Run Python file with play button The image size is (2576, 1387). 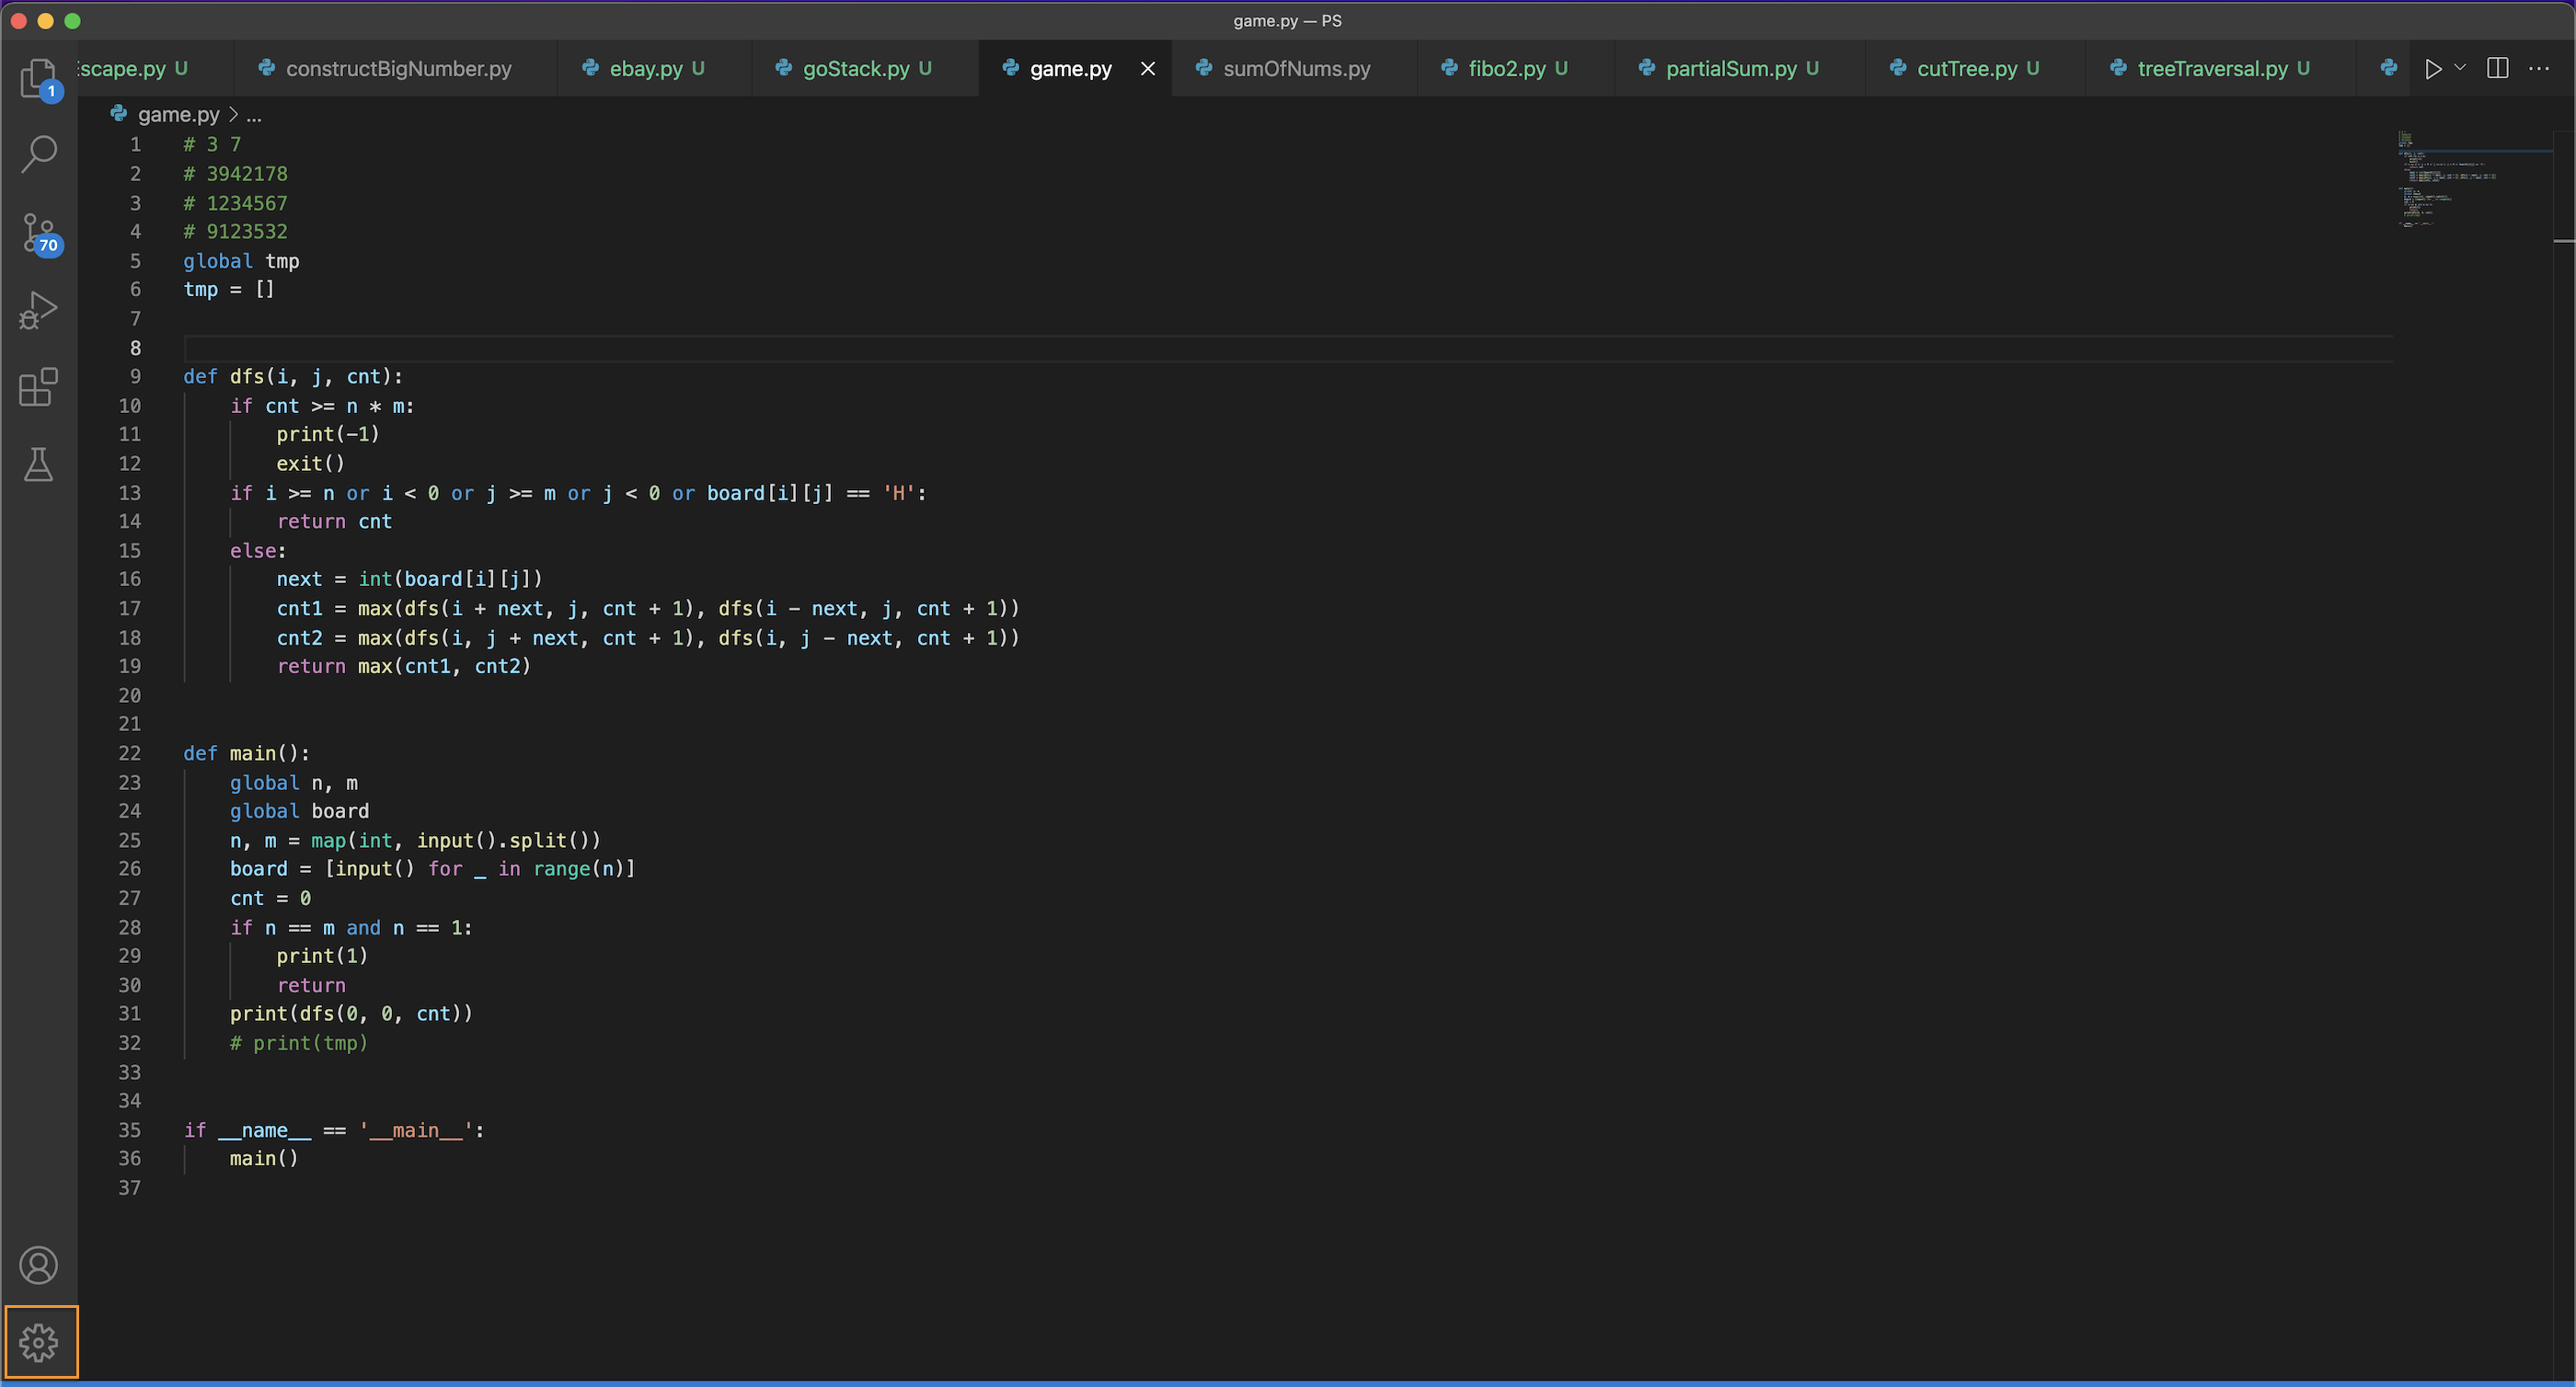2433,68
